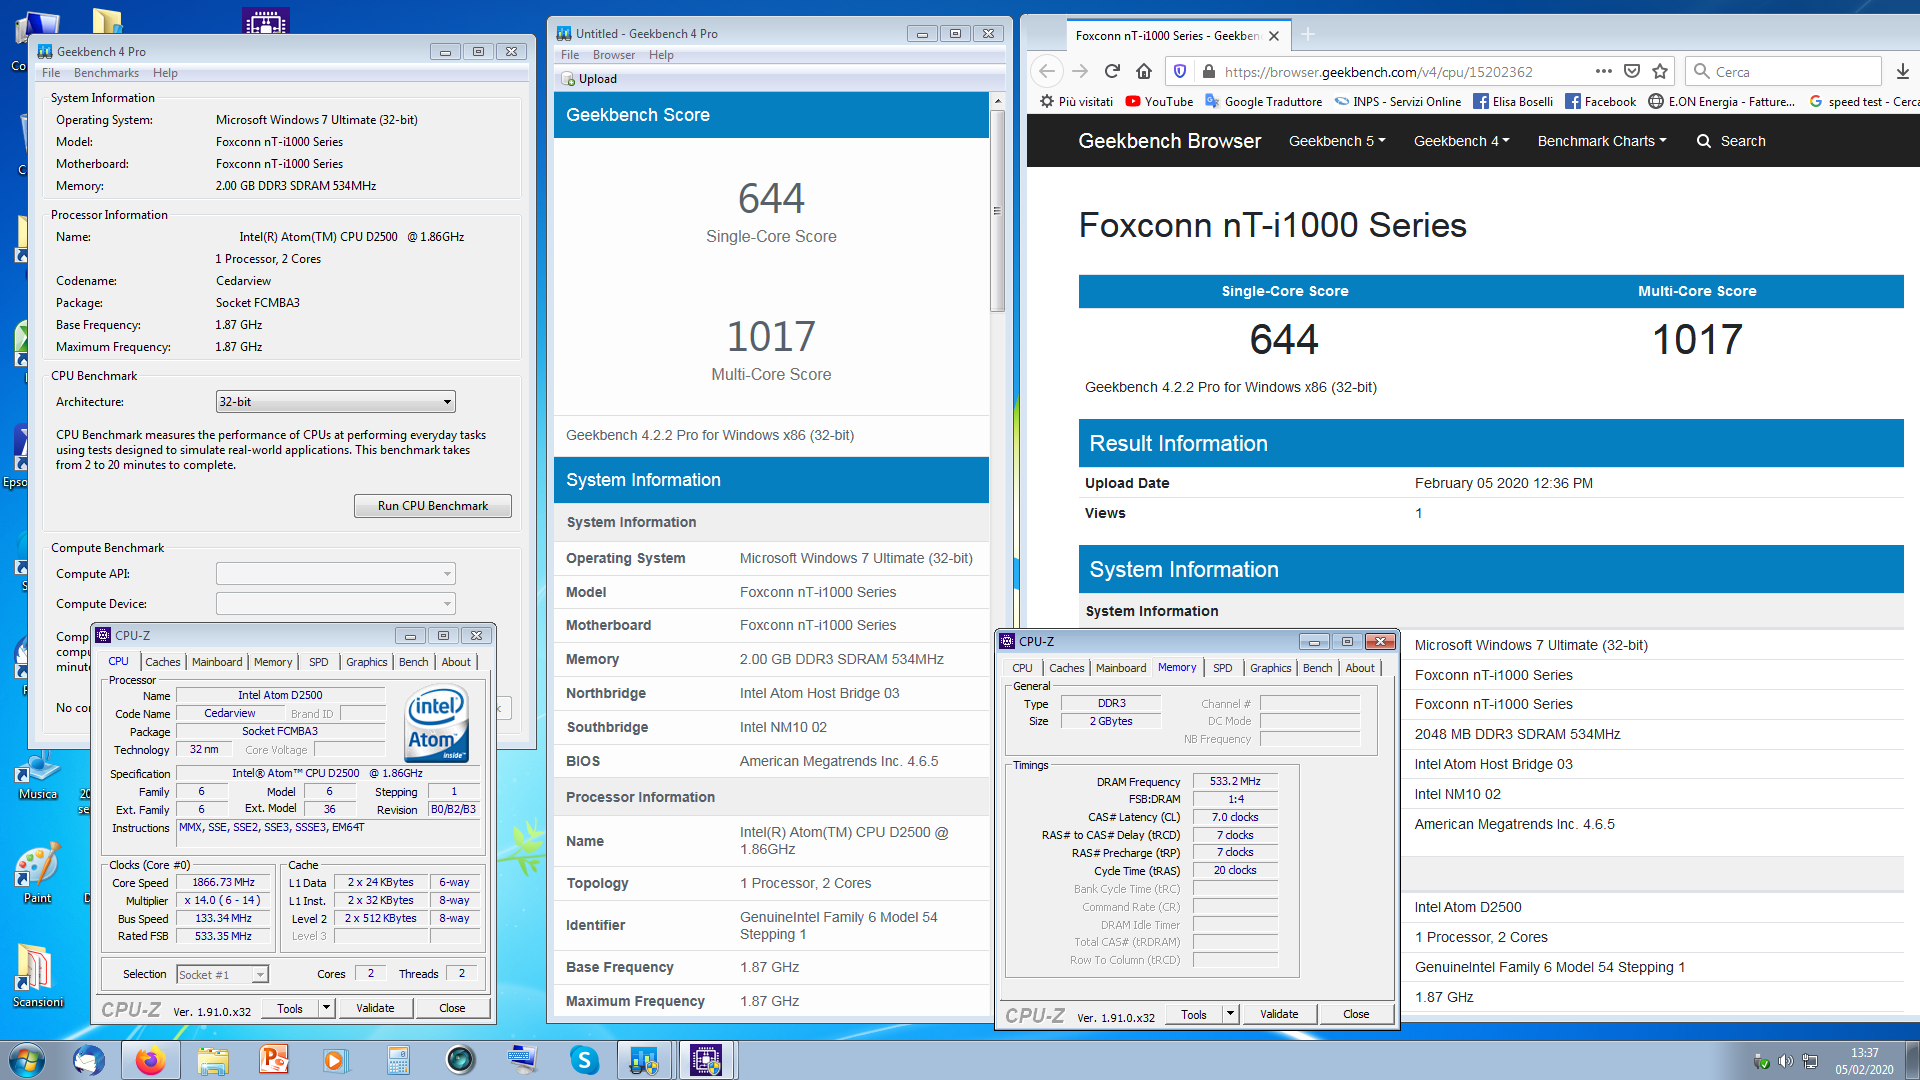Open Thunderbird from taskbar
This screenshot has width=1920, height=1080.
point(89,1060)
